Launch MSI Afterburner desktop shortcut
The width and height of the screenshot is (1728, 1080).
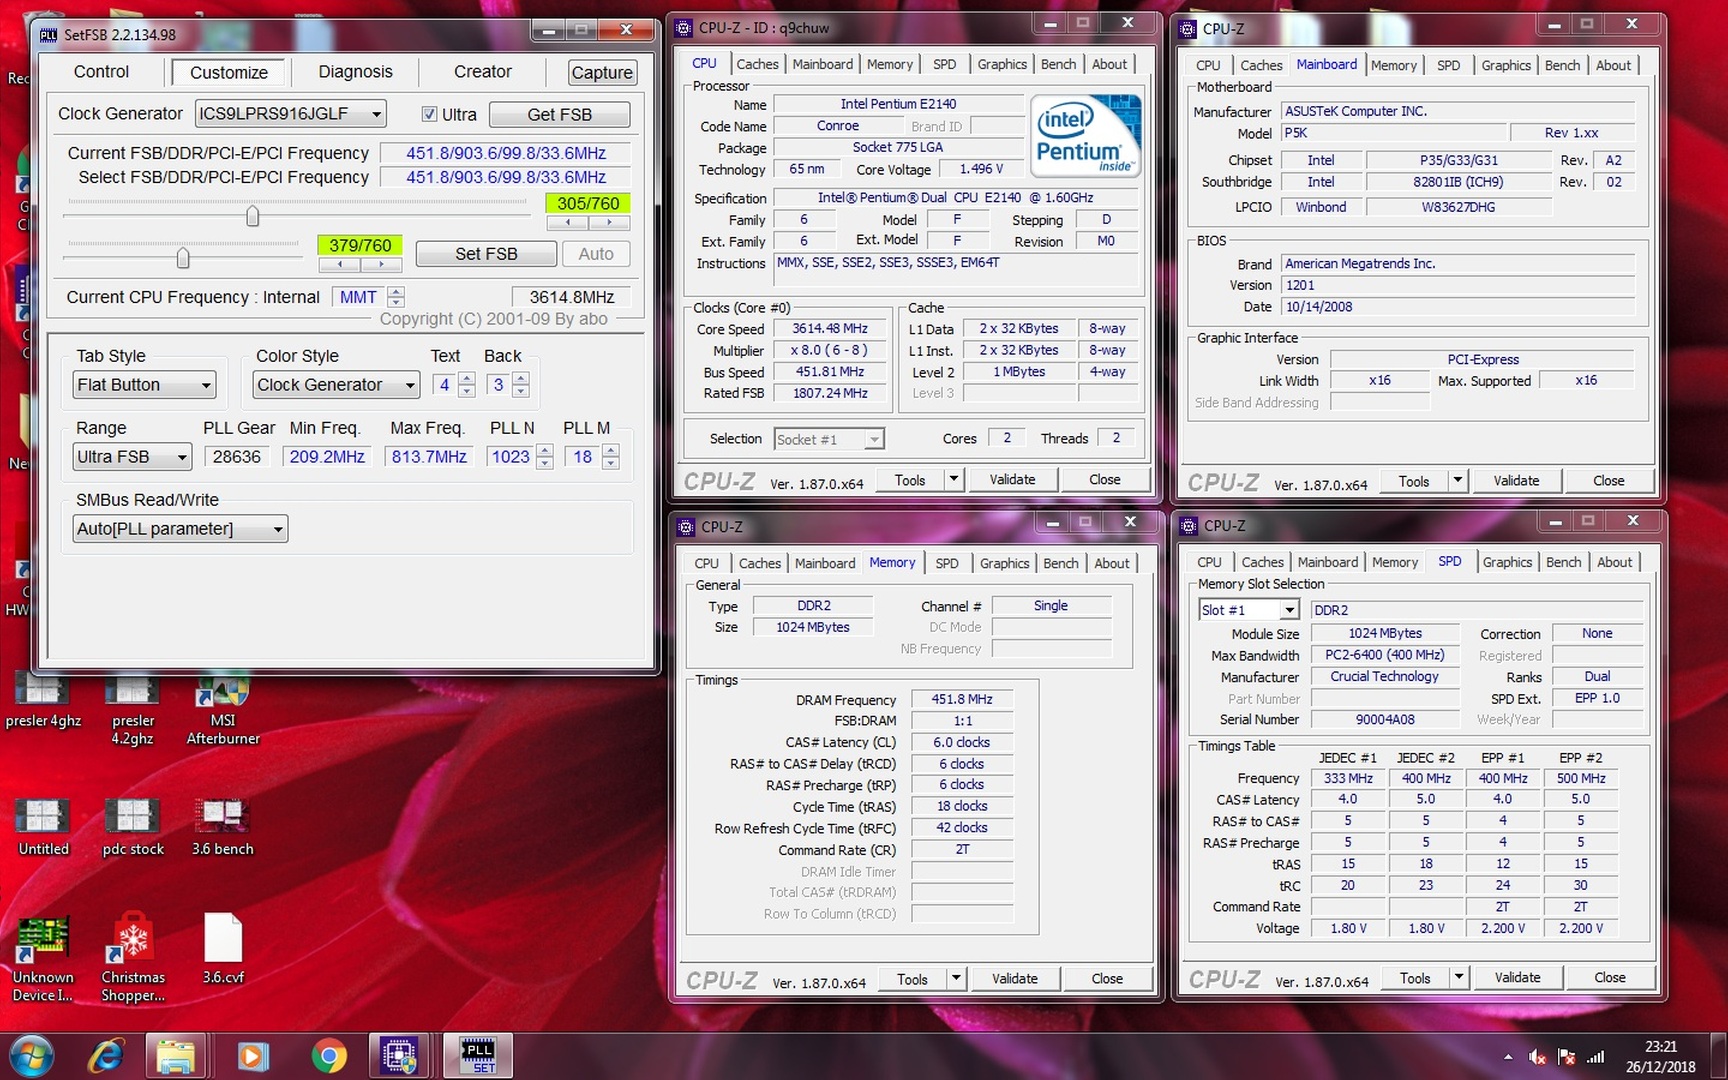click(x=223, y=711)
